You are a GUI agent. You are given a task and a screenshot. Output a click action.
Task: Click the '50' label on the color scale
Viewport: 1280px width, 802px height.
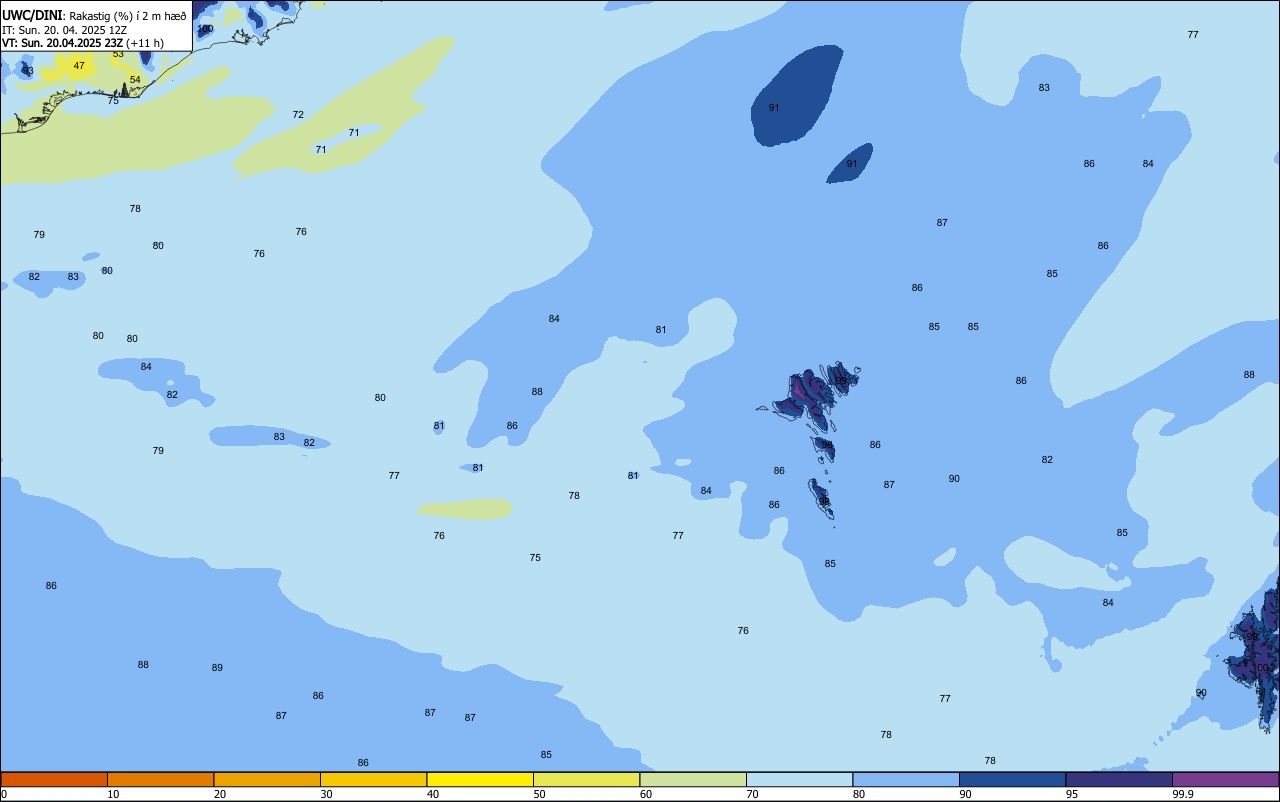tap(540, 794)
